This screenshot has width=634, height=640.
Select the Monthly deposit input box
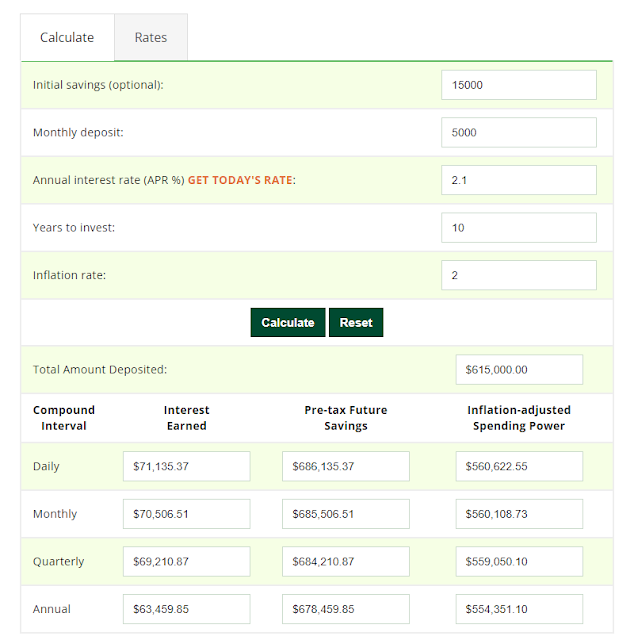[518, 132]
